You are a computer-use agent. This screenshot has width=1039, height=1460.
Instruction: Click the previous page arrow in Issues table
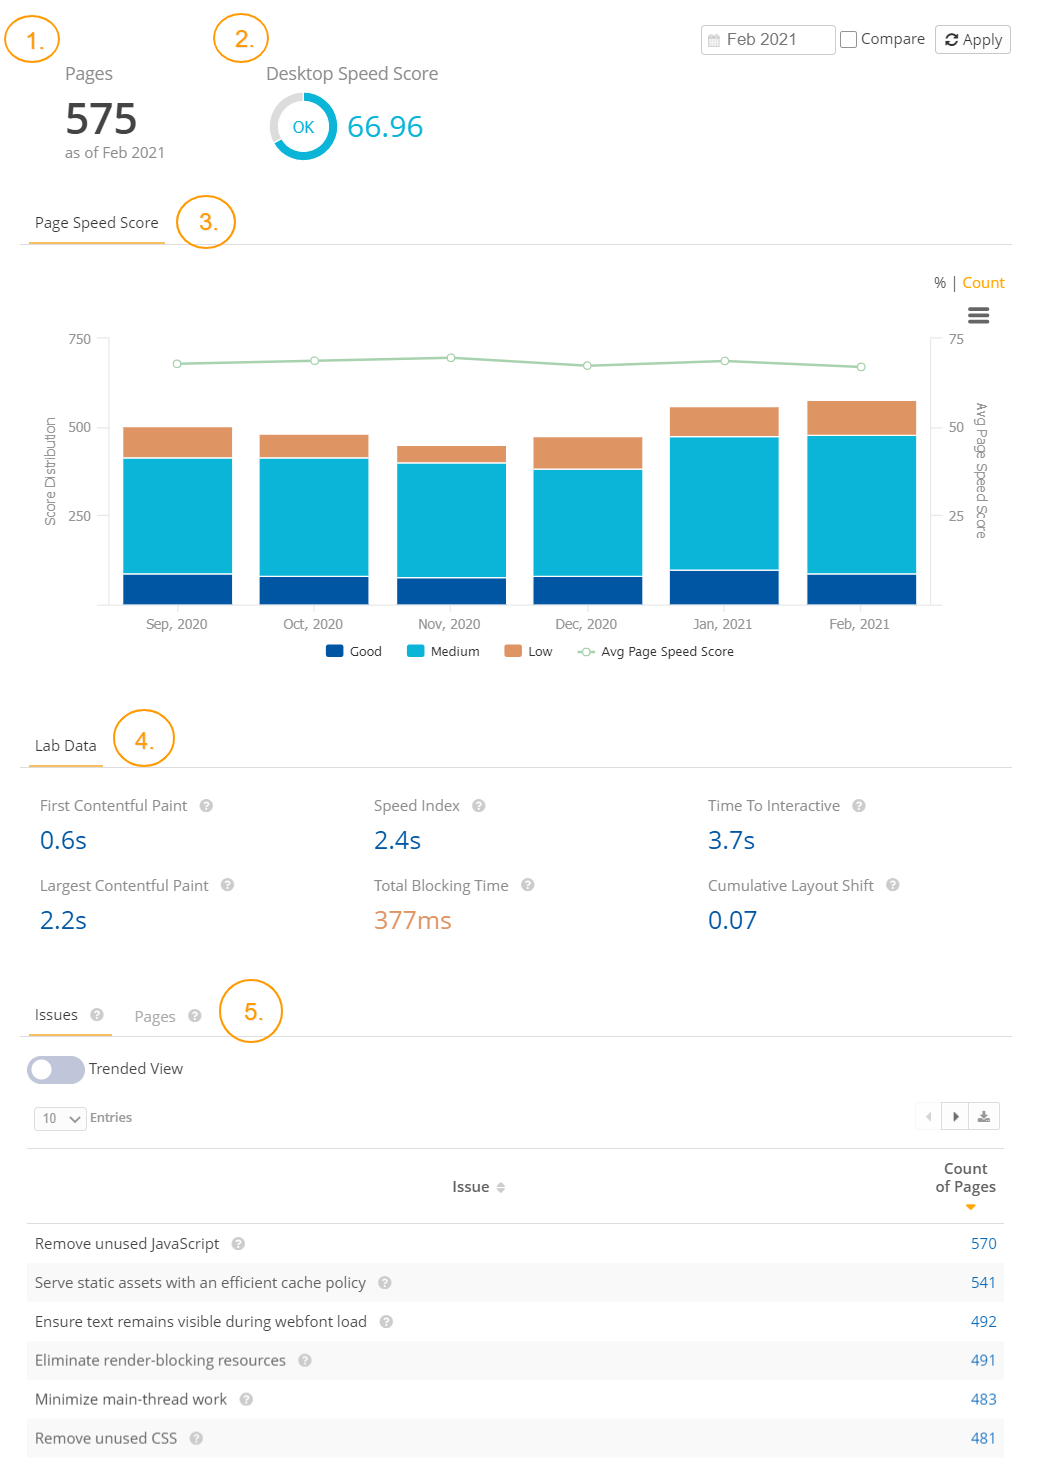[x=927, y=1115]
